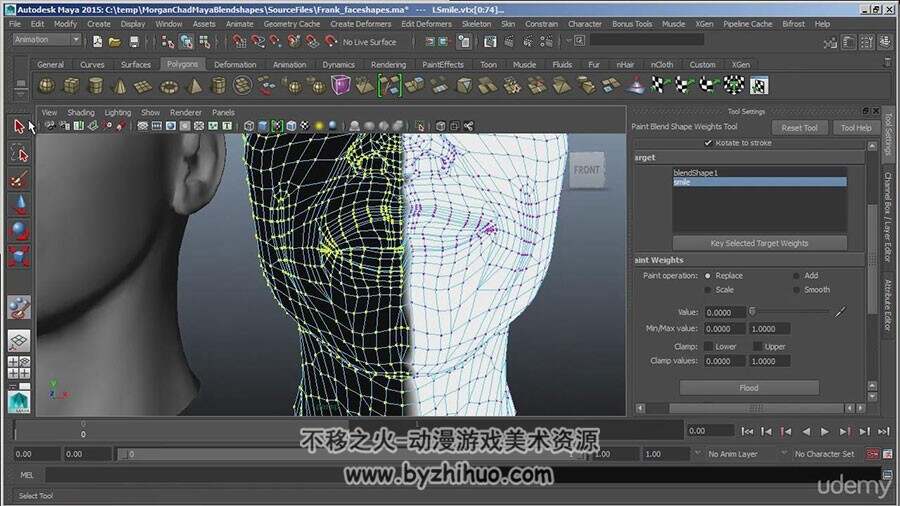
Task: Select the Scale paint operation
Action: (707, 290)
